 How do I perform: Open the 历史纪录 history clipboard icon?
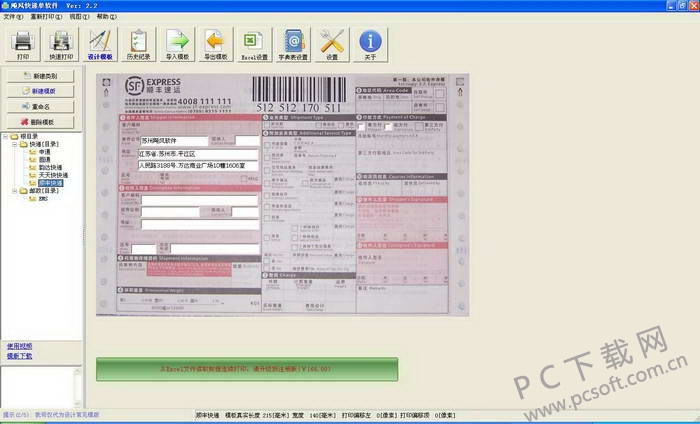[x=138, y=44]
